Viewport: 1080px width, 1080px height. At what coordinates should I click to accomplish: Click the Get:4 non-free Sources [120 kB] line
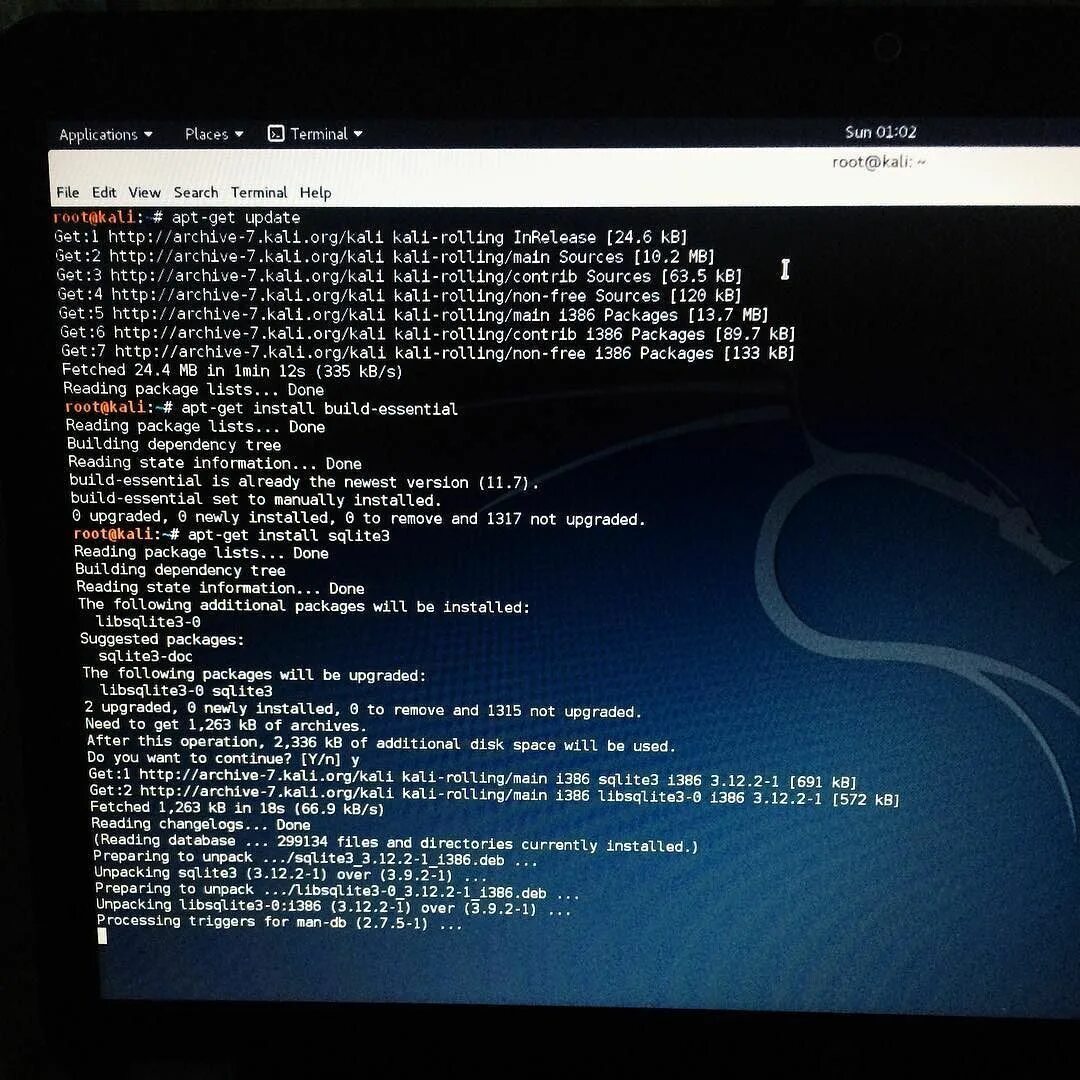click(399, 295)
